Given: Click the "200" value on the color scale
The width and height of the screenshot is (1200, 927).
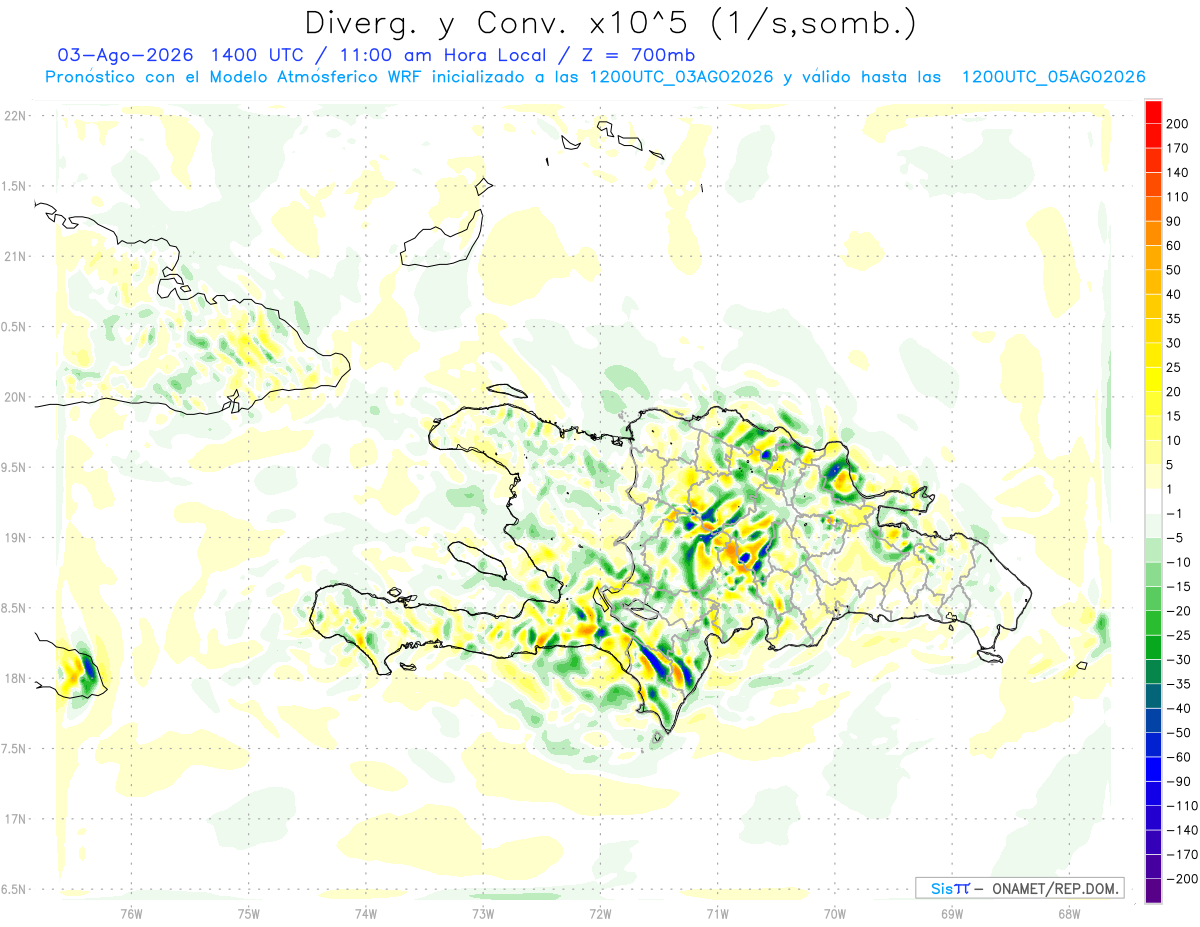Looking at the screenshot, I should click(1179, 123).
